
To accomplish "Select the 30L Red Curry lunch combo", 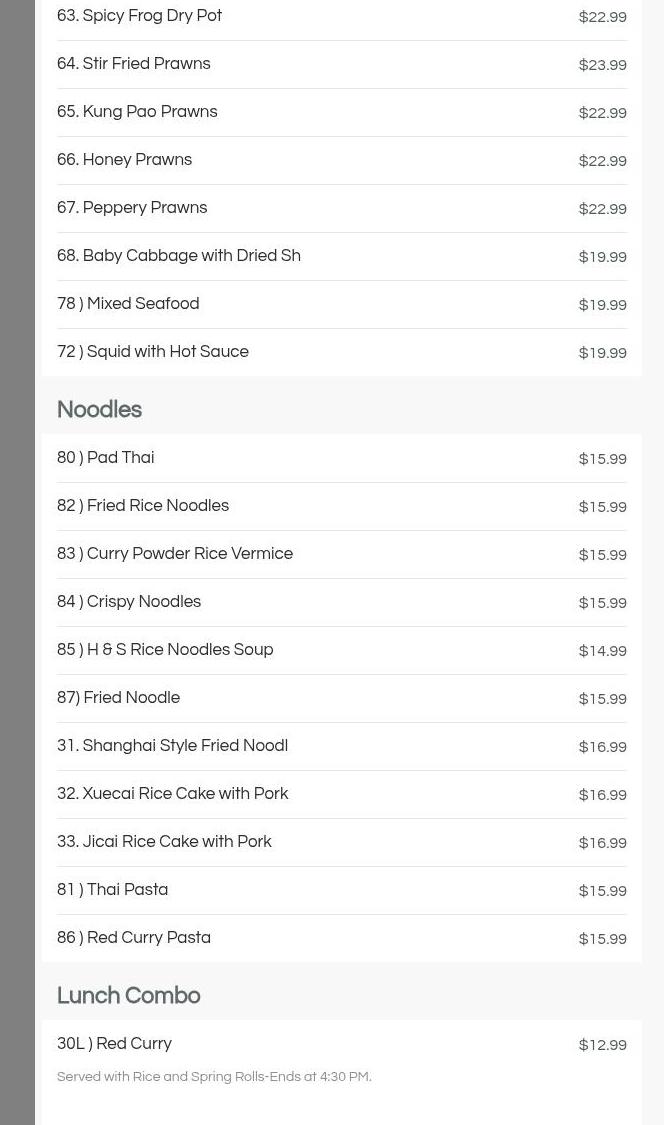I will pyautogui.click(x=342, y=1059).
